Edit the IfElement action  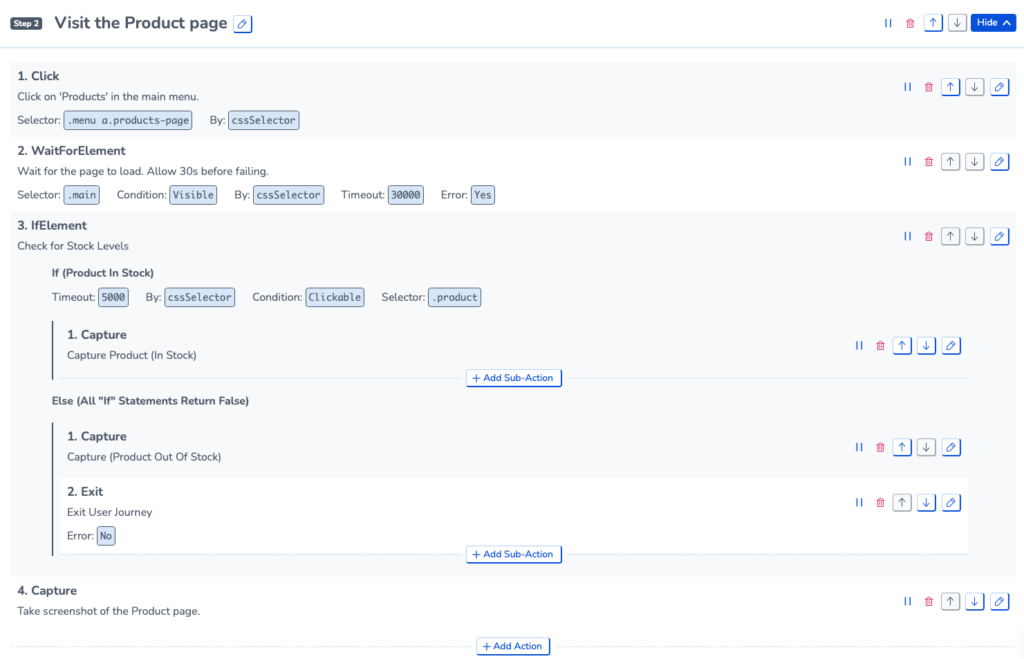click(999, 236)
